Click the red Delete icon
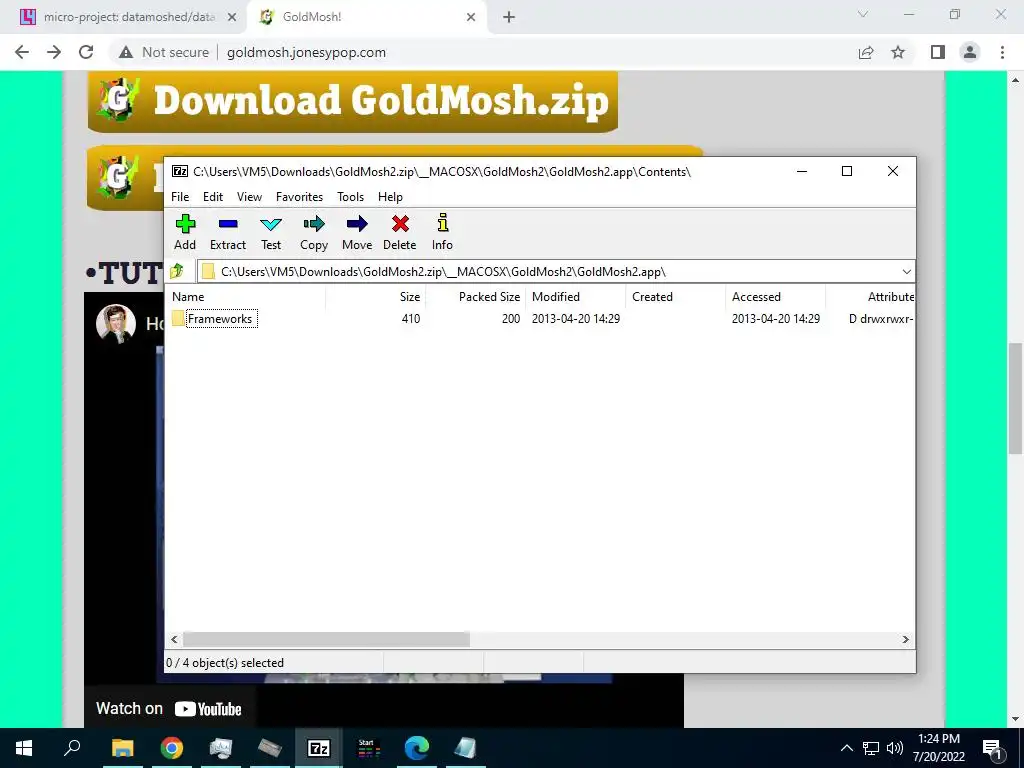 point(400,232)
